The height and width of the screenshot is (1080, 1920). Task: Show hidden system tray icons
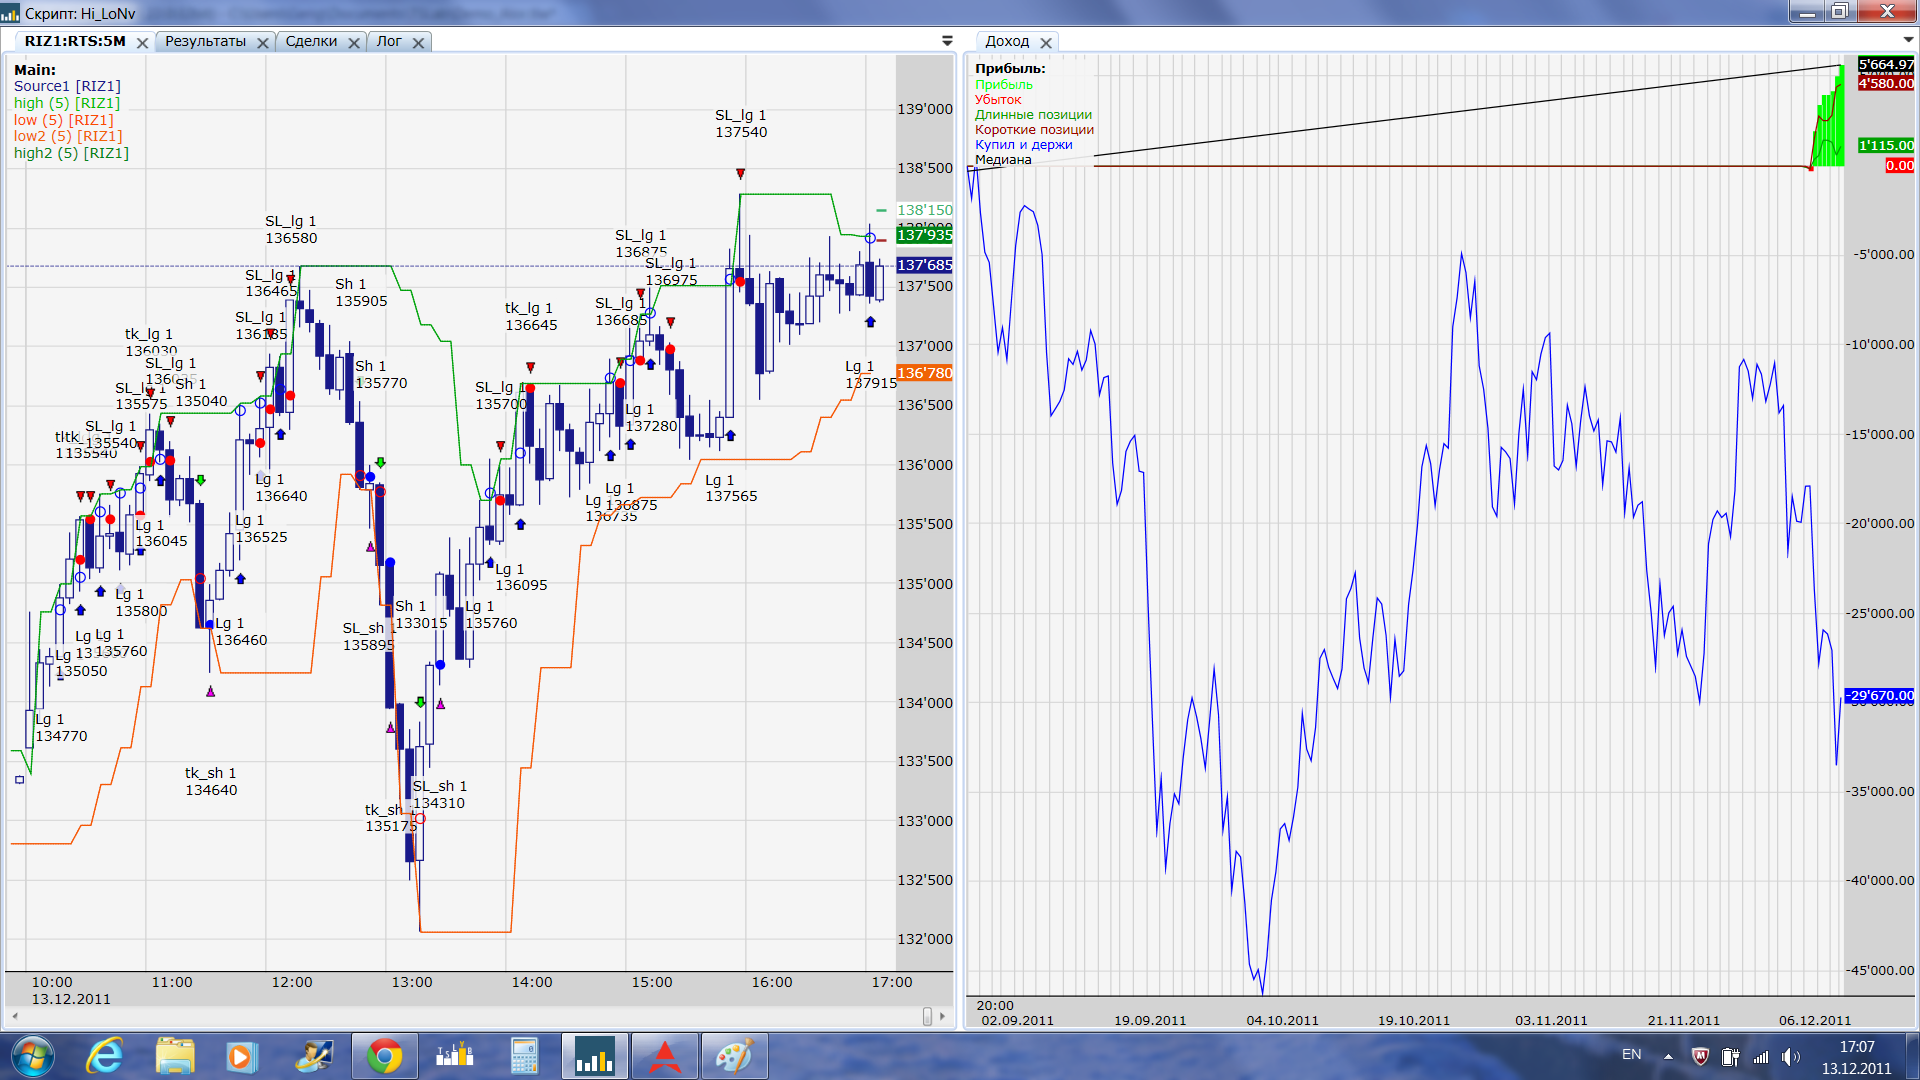(1668, 1056)
